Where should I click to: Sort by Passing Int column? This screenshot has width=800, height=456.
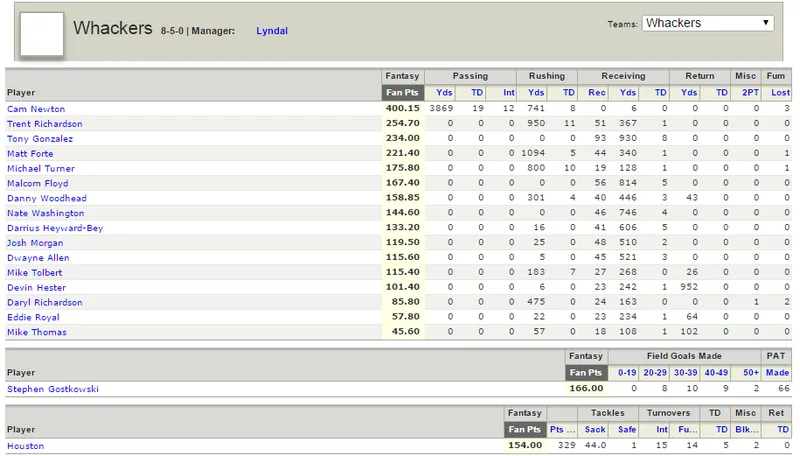coord(509,92)
